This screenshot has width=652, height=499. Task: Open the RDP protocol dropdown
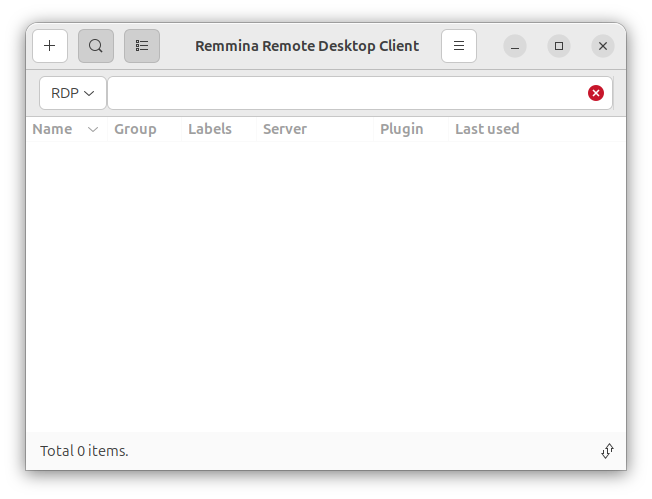[73, 93]
